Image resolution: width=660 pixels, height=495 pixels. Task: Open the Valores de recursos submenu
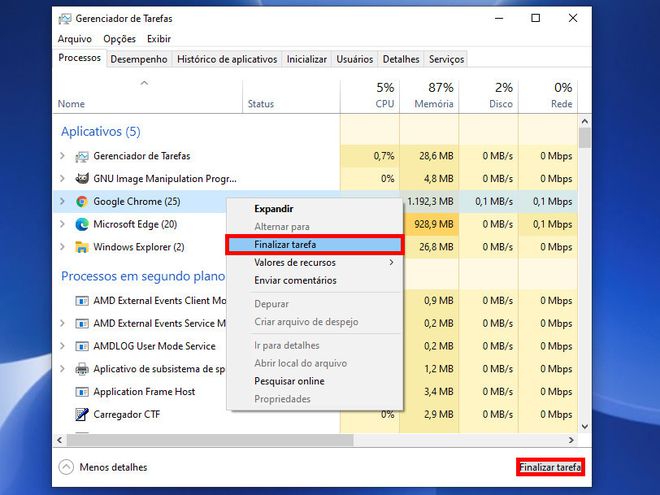315,263
